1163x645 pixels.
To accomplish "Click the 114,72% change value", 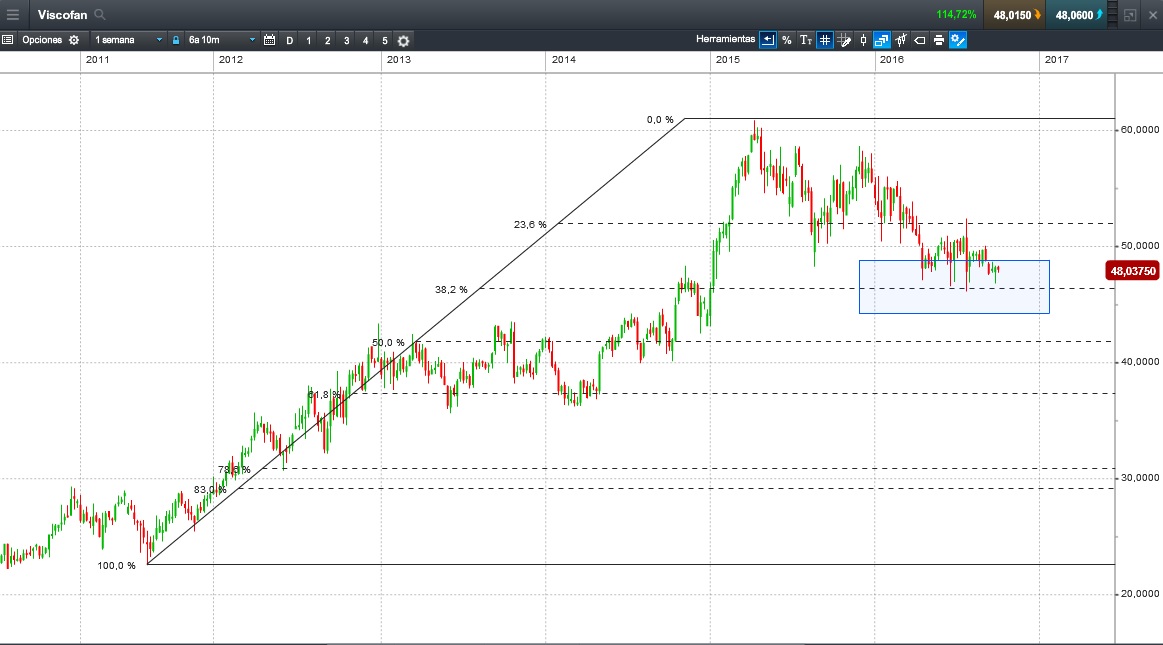I will (956, 15).
